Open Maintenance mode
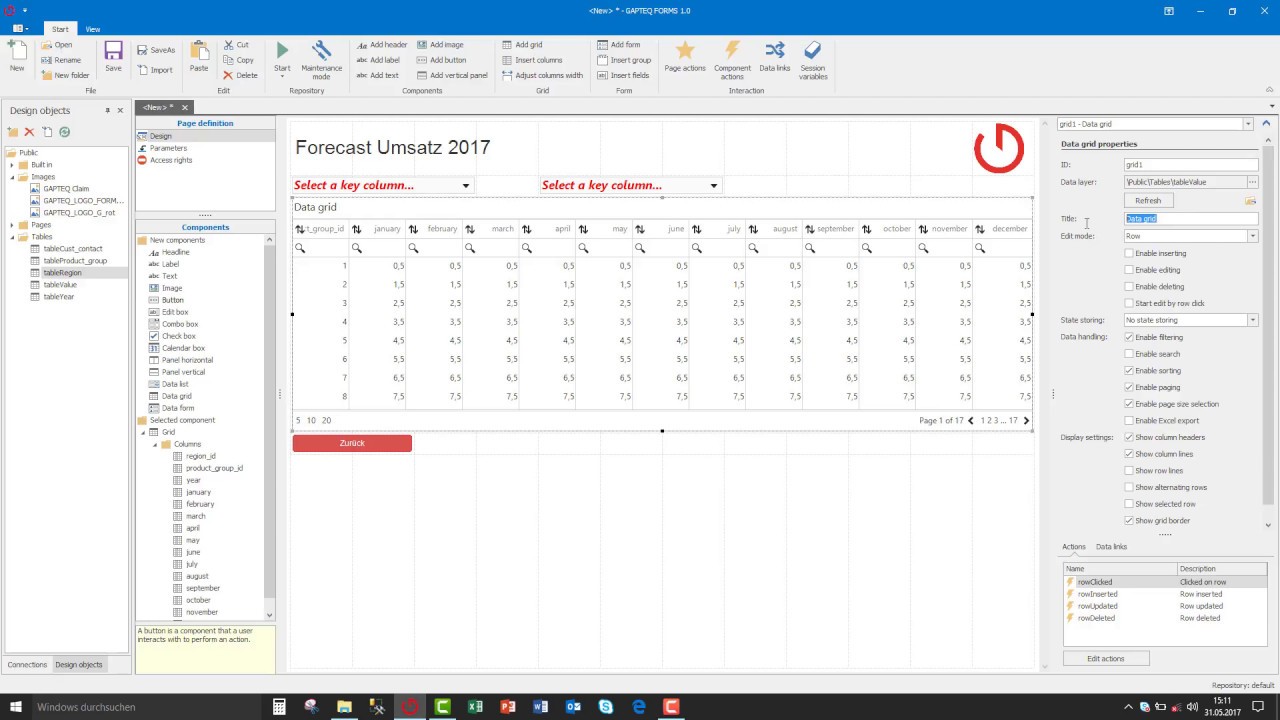Viewport: 1280px width, 720px height. (322, 60)
